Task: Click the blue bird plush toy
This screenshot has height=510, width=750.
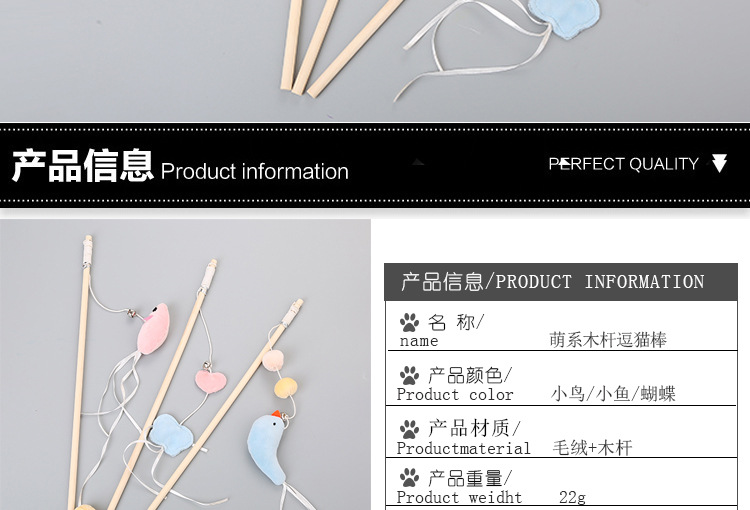Action: tap(267, 447)
